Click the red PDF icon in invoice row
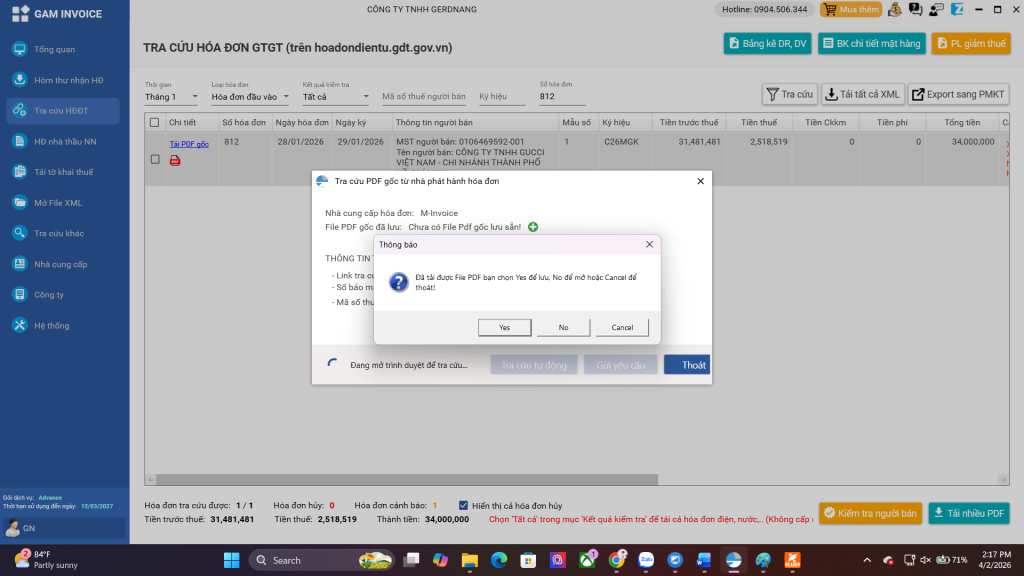The image size is (1024, 576). 175,160
